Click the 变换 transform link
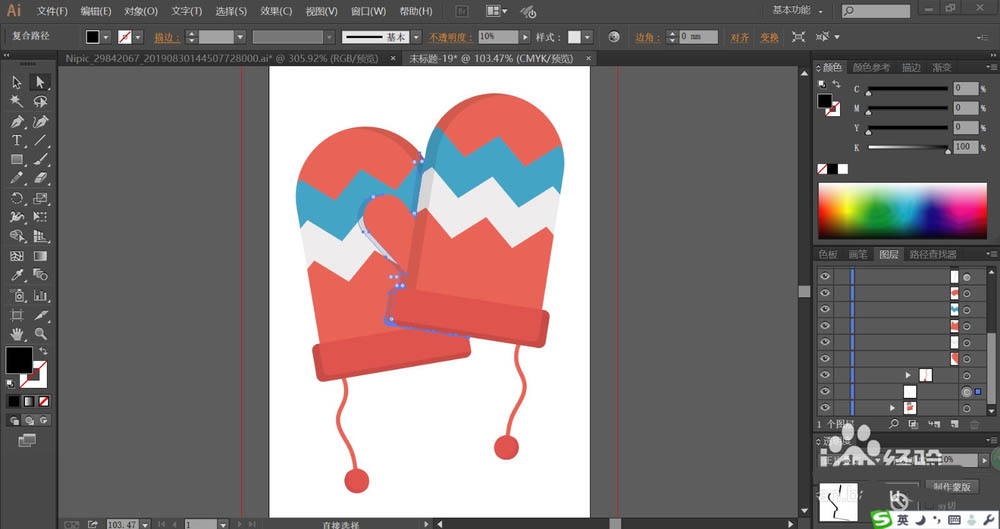The image size is (1000, 529). [769, 38]
